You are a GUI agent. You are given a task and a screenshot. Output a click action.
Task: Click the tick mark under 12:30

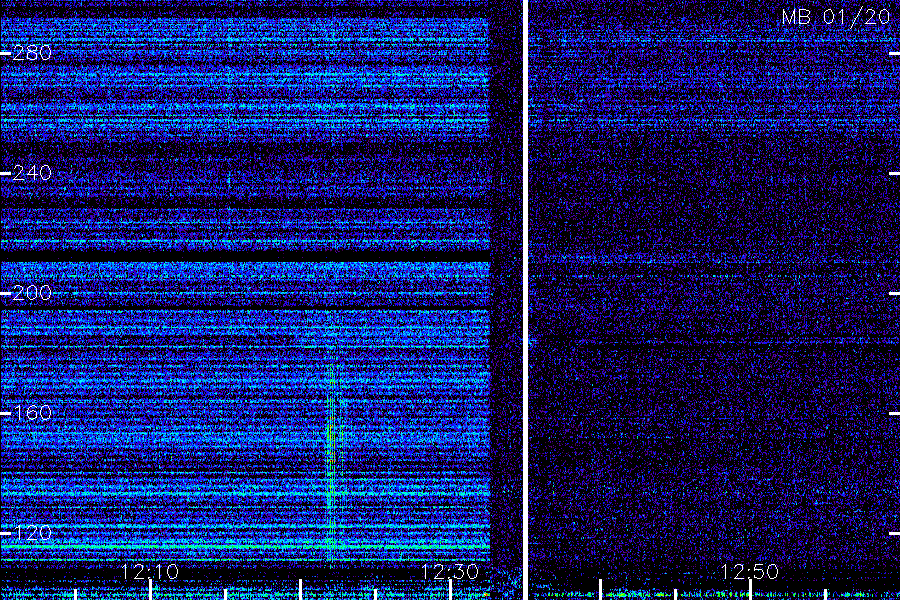[451, 590]
